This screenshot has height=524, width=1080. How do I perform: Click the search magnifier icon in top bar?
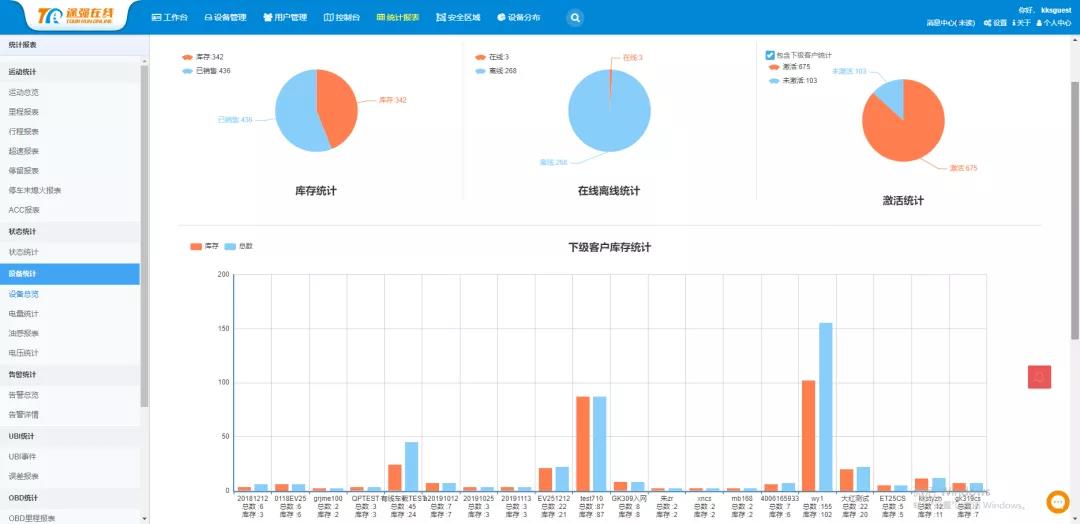(x=575, y=18)
